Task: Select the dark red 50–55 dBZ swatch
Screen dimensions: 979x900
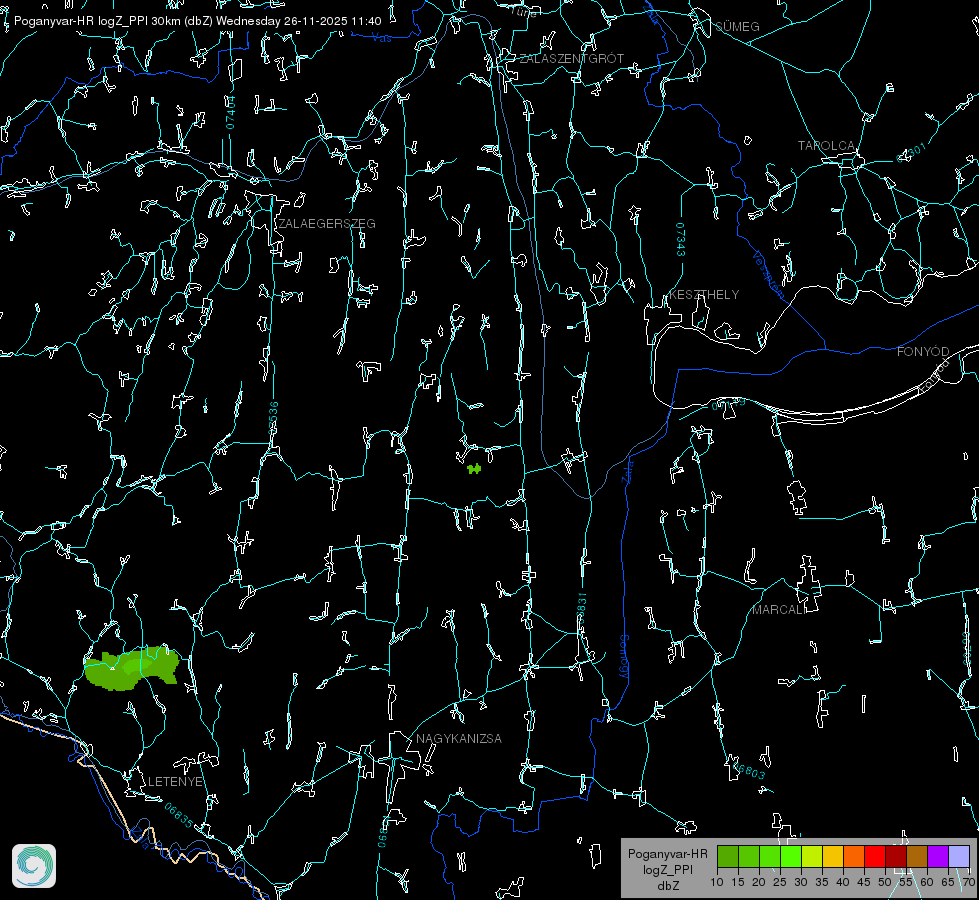Action: coord(896,856)
